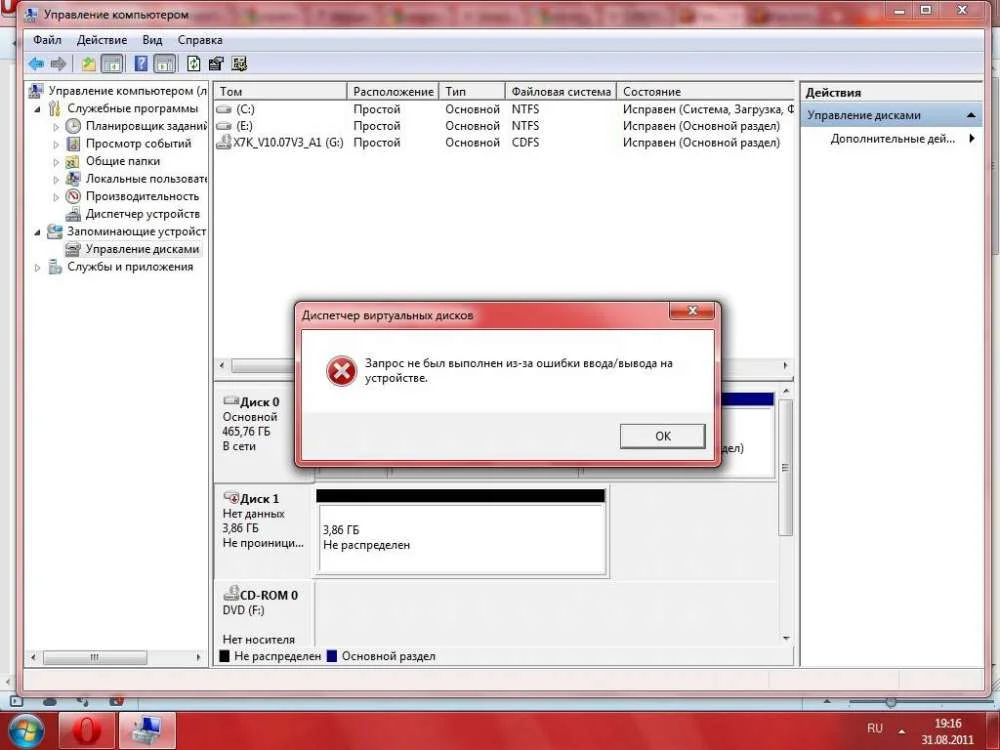Click the Общие папки icon
This screenshot has height=750, width=1000.
coord(73,161)
